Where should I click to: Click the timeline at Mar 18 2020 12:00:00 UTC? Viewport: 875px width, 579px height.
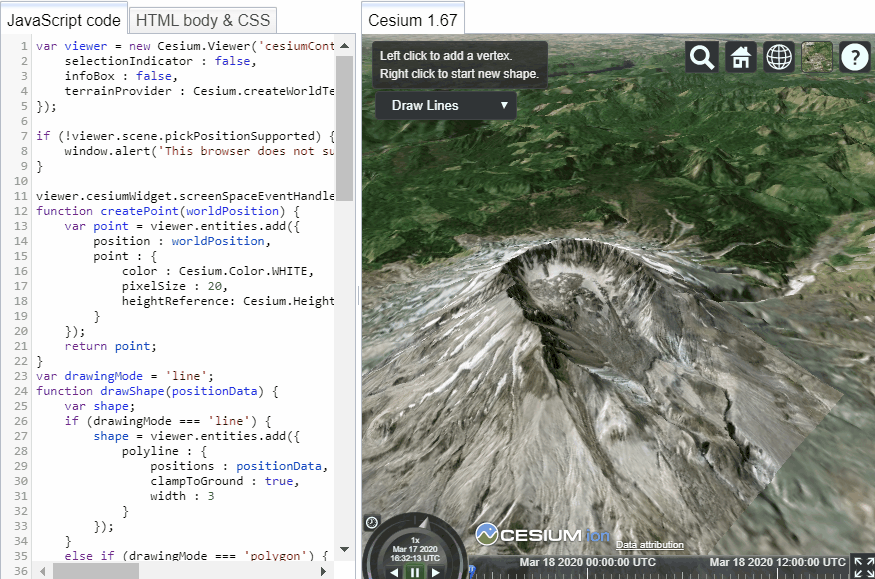(777, 562)
